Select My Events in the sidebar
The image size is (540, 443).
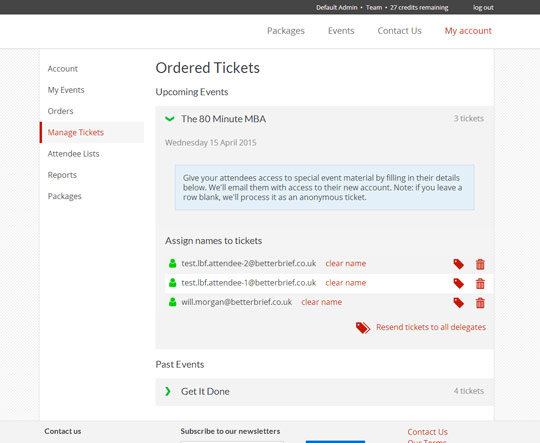pos(66,90)
